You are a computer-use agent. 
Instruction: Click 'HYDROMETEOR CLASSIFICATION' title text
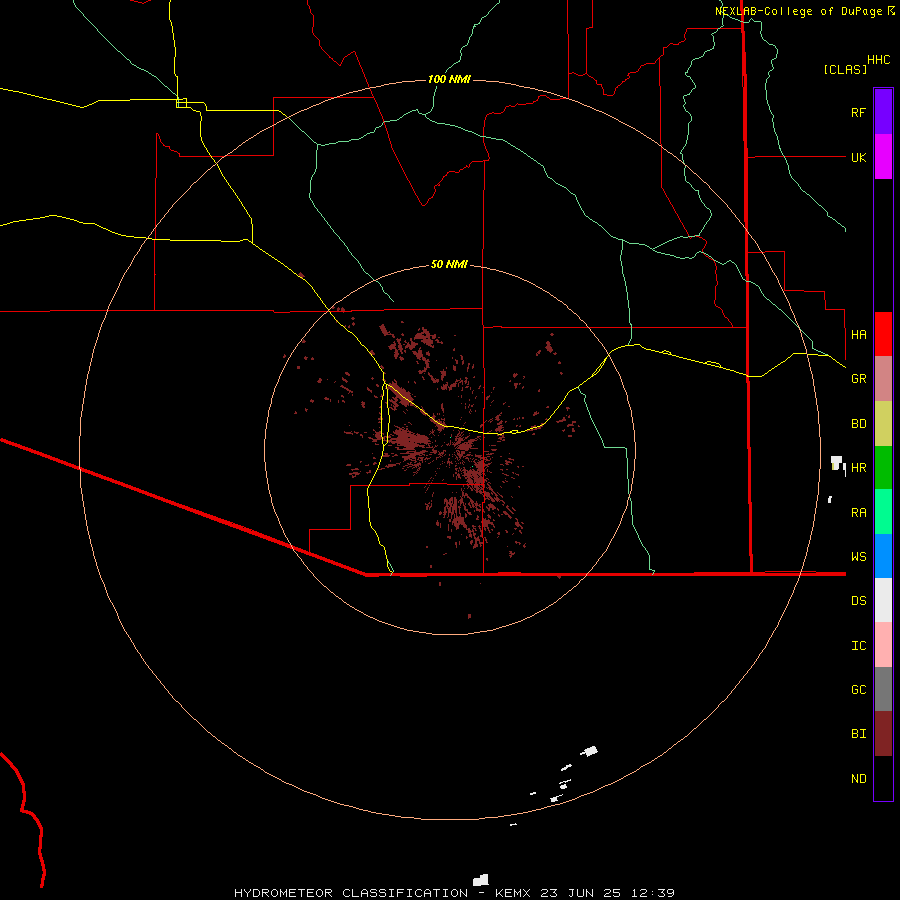pyautogui.click(x=351, y=893)
